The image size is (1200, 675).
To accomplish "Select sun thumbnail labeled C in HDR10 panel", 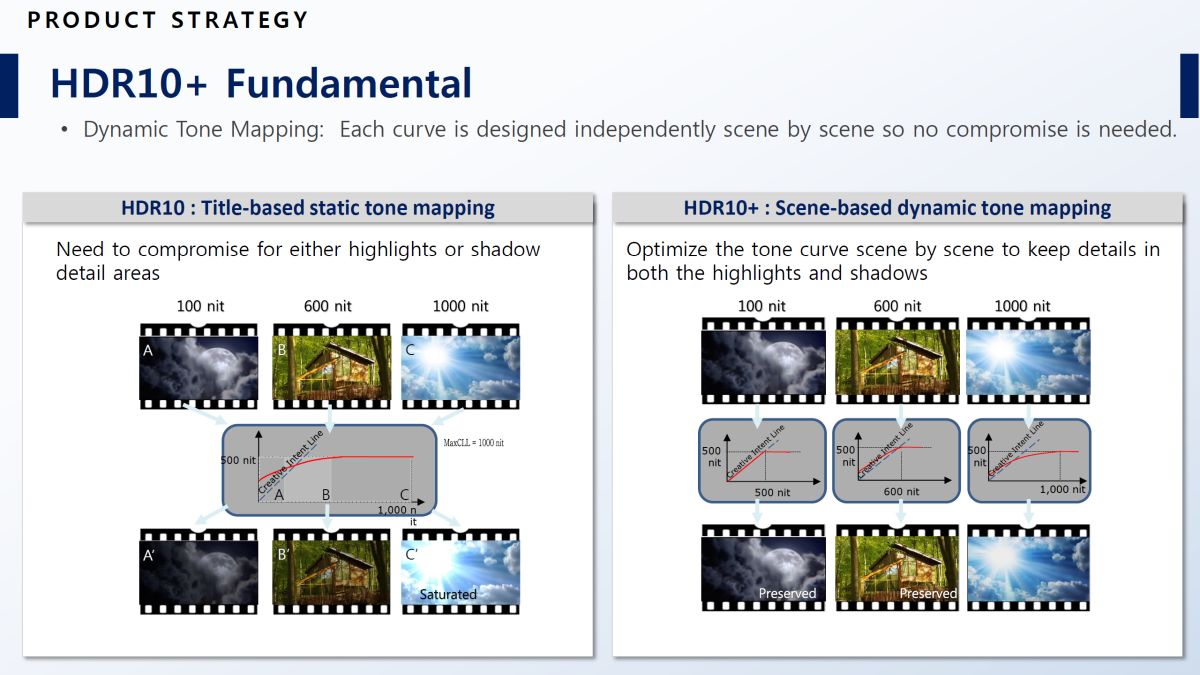I will click(460, 366).
